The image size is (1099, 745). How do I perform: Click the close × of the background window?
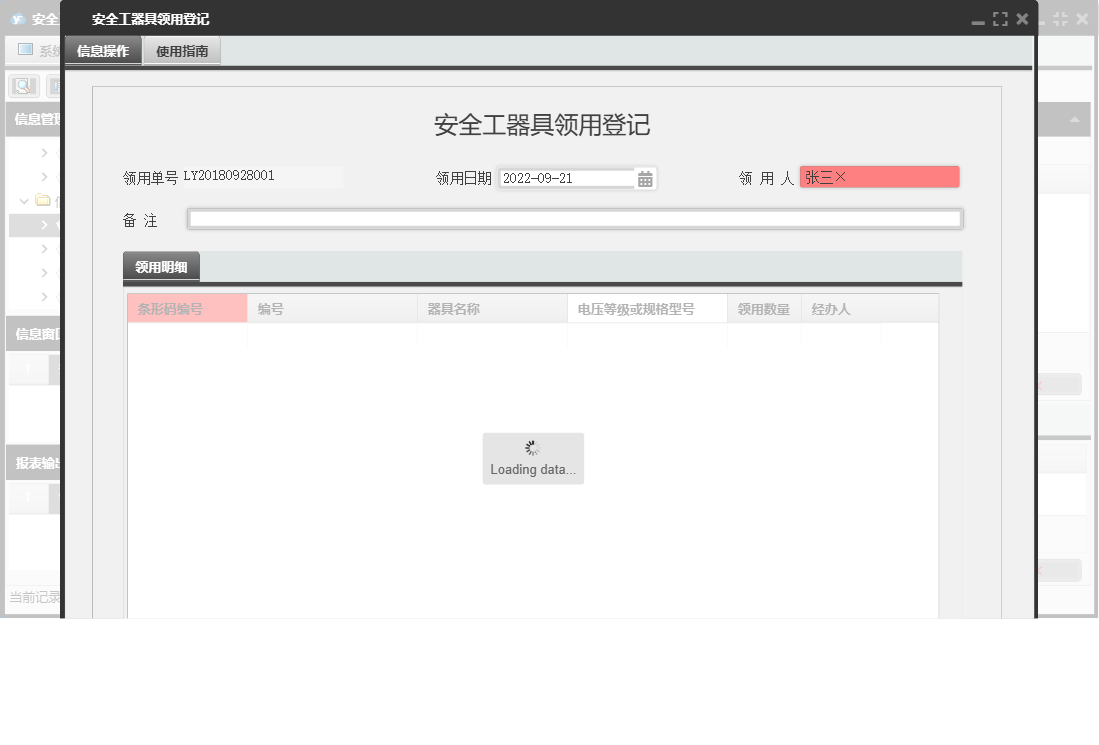point(1083,17)
